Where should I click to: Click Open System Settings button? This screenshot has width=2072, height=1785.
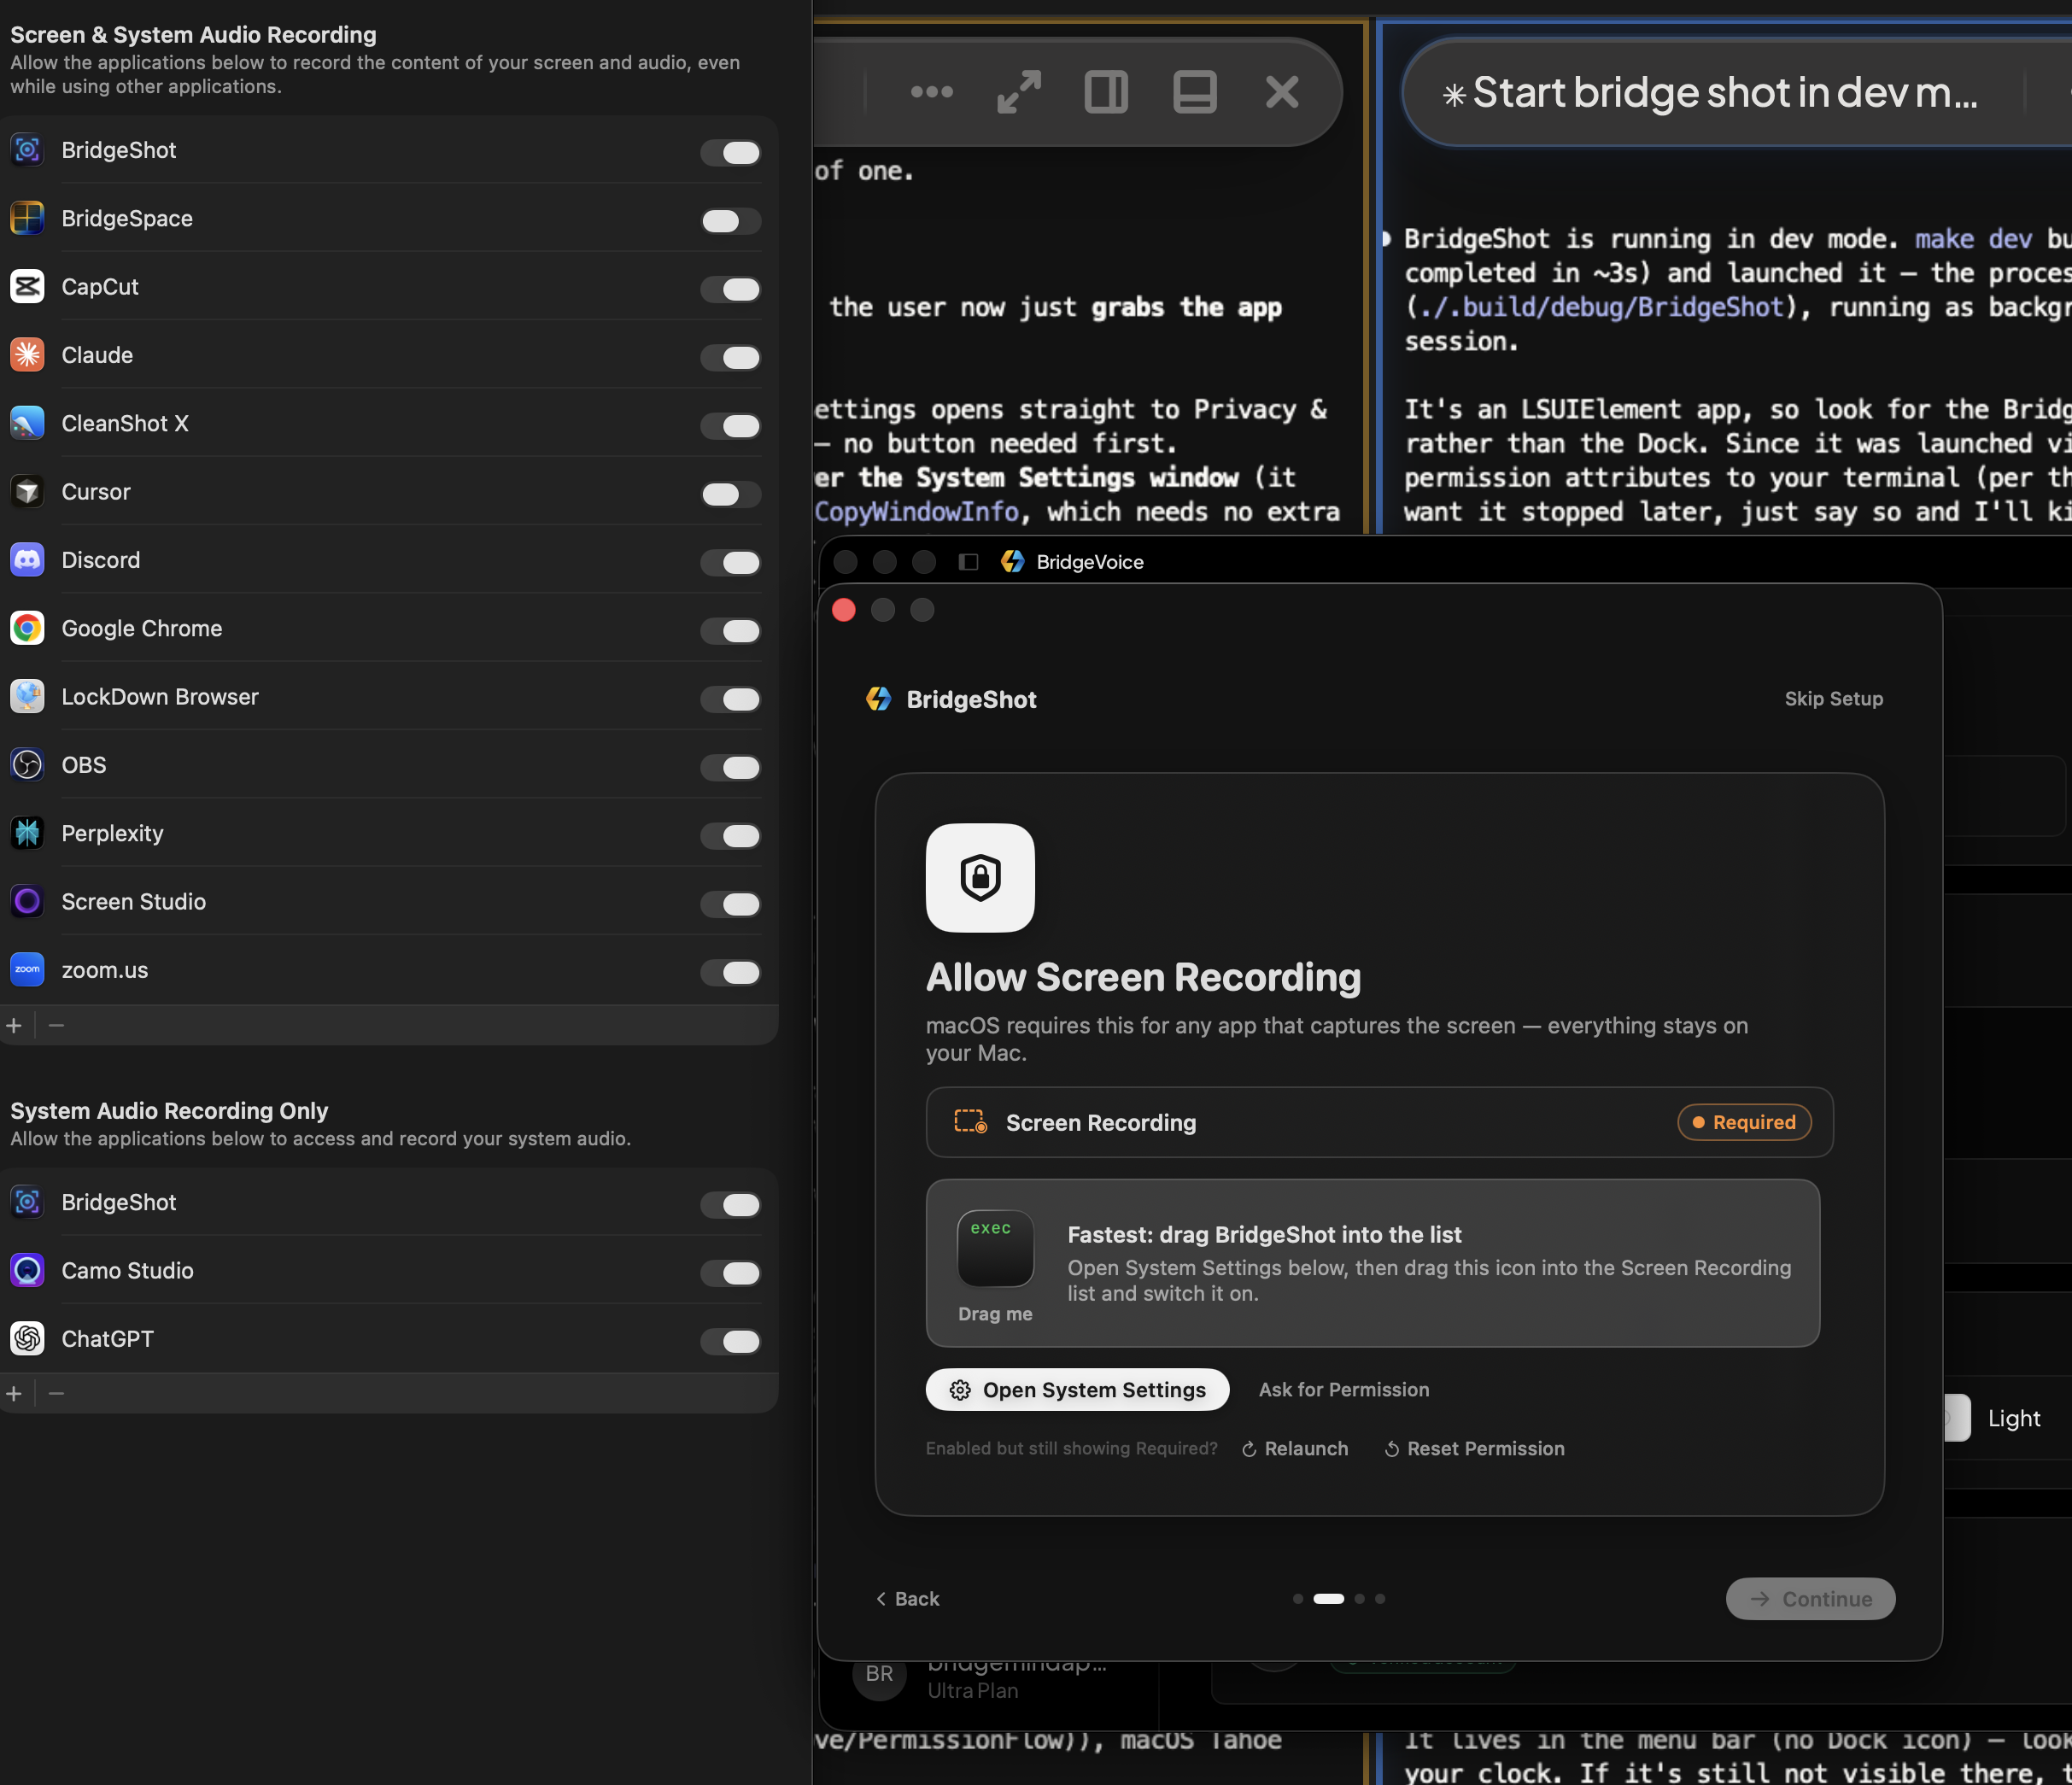coord(1077,1390)
